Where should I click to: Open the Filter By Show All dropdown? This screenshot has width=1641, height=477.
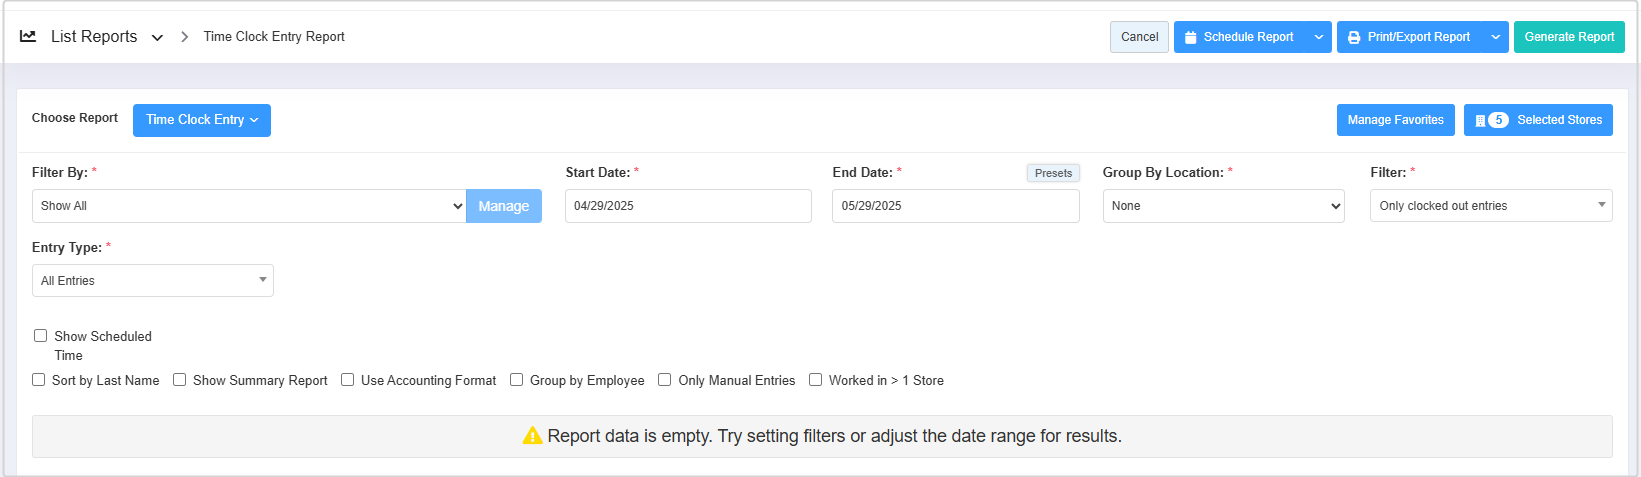point(249,206)
